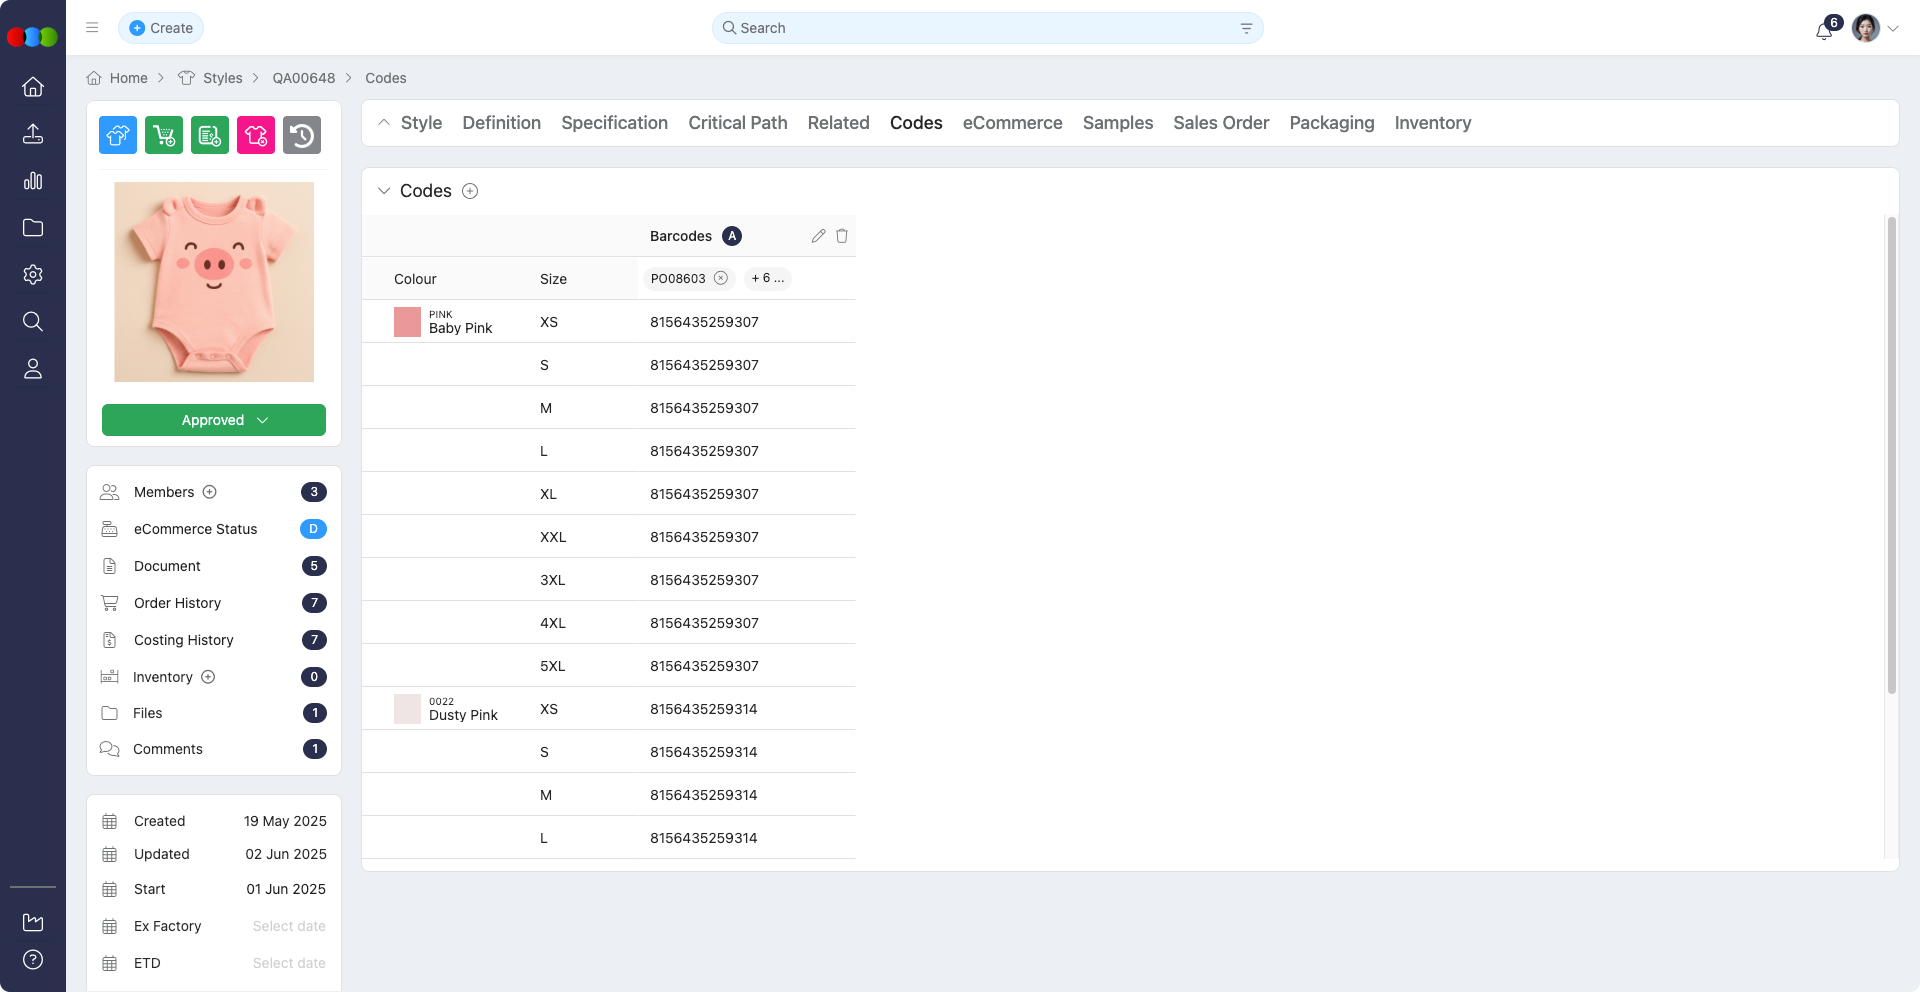The width and height of the screenshot is (1920, 992).
Task: Click the help question mark sidebar icon
Action: click(x=33, y=960)
